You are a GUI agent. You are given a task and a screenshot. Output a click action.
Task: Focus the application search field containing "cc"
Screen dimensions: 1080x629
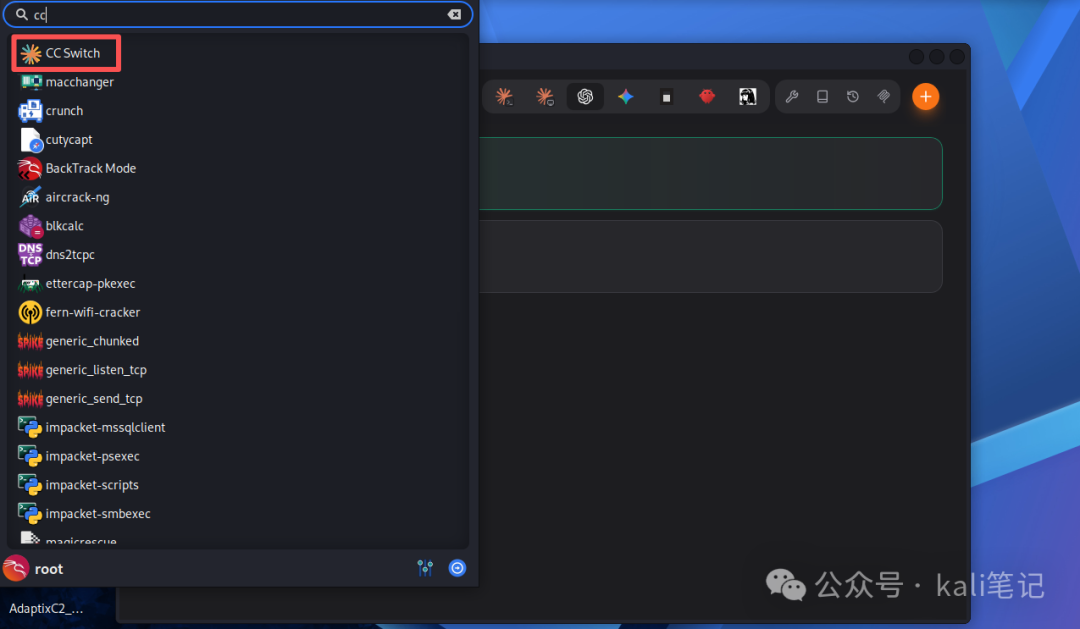pyautogui.click(x=238, y=14)
